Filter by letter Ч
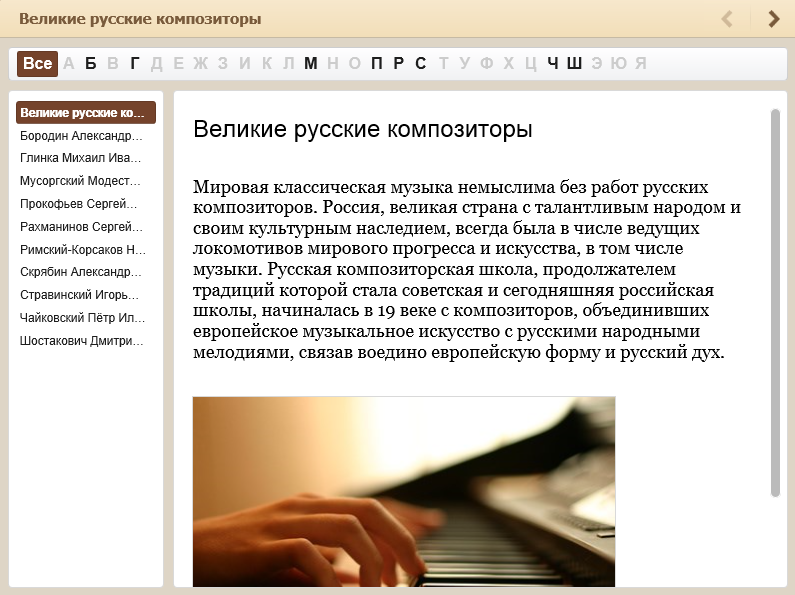 [x=553, y=64]
